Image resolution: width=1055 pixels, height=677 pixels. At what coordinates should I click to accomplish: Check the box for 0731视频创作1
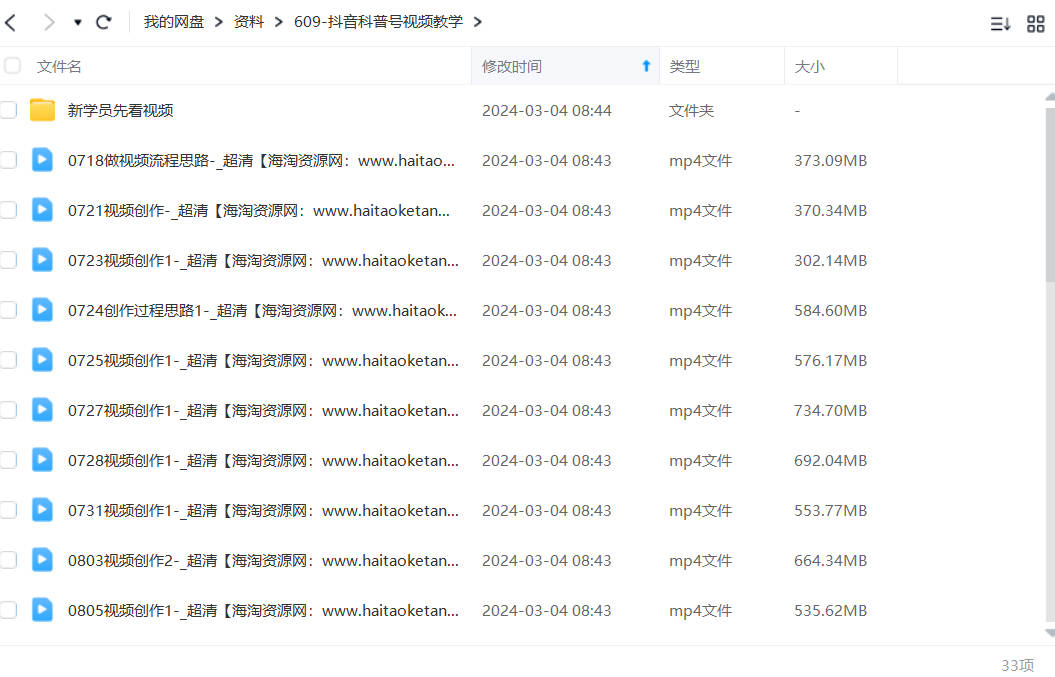click(x=8, y=510)
